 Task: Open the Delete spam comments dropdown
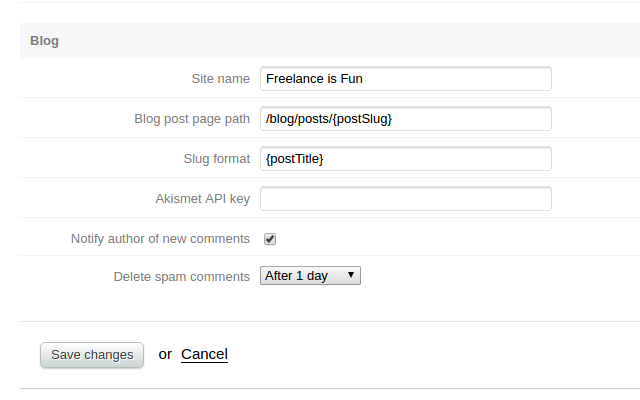pyautogui.click(x=309, y=276)
